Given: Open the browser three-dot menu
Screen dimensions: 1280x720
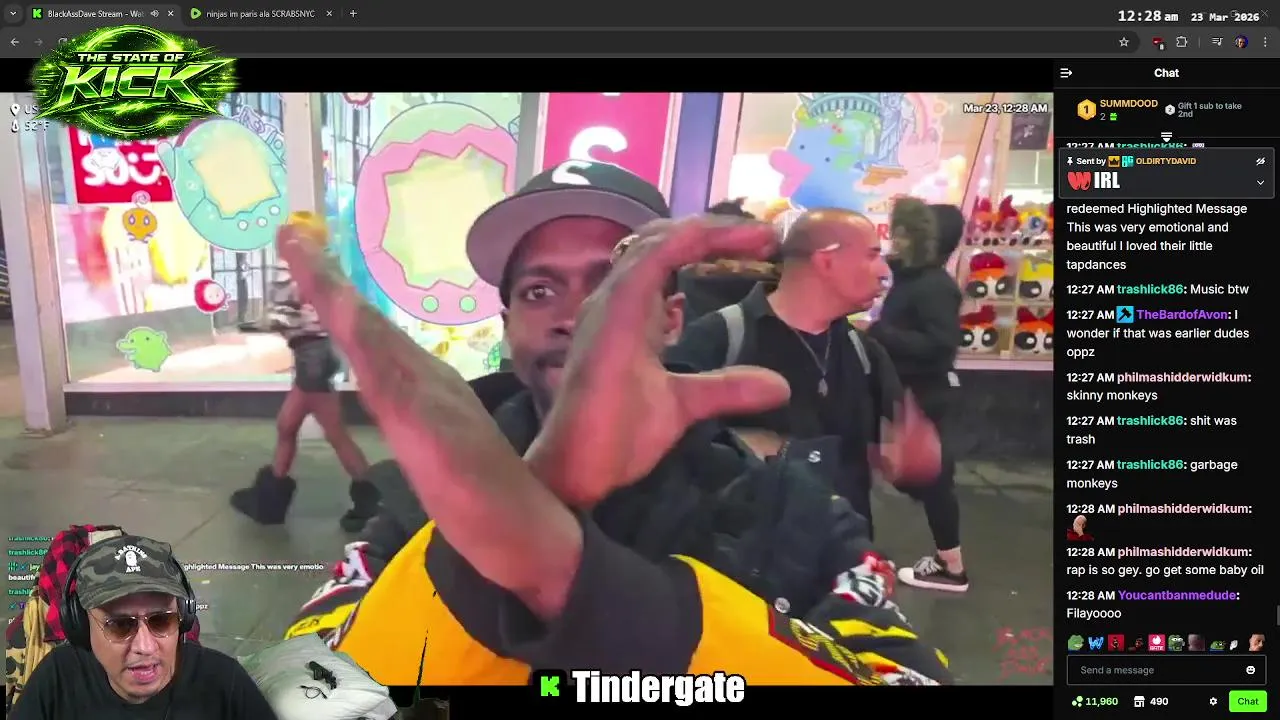Looking at the screenshot, I should tap(1266, 42).
